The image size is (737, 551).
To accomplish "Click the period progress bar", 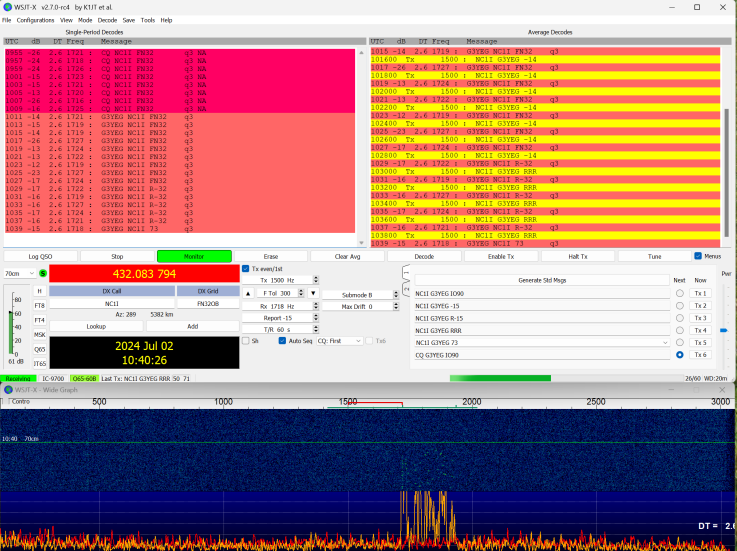I will point(566,378).
